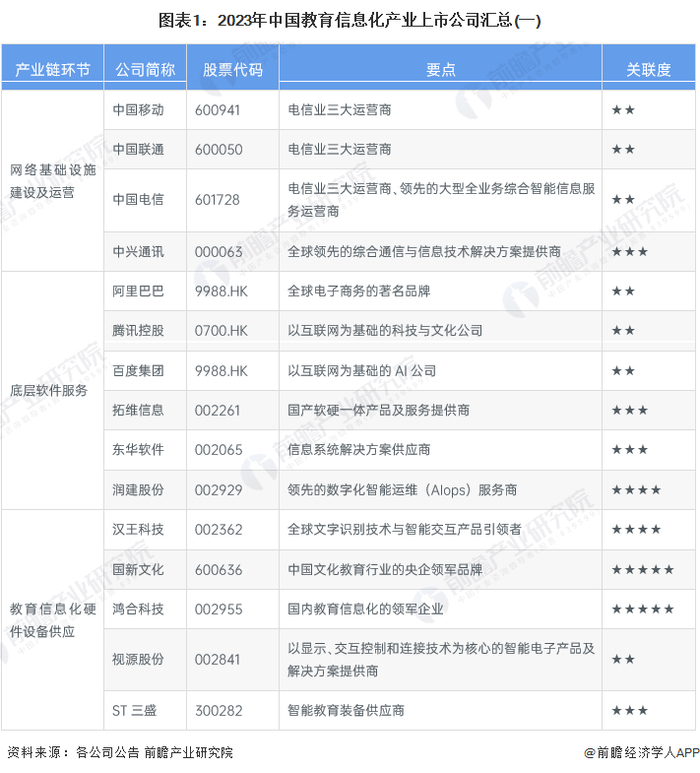
Task: Click stock code '300282'
Action: (x=218, y=711)
